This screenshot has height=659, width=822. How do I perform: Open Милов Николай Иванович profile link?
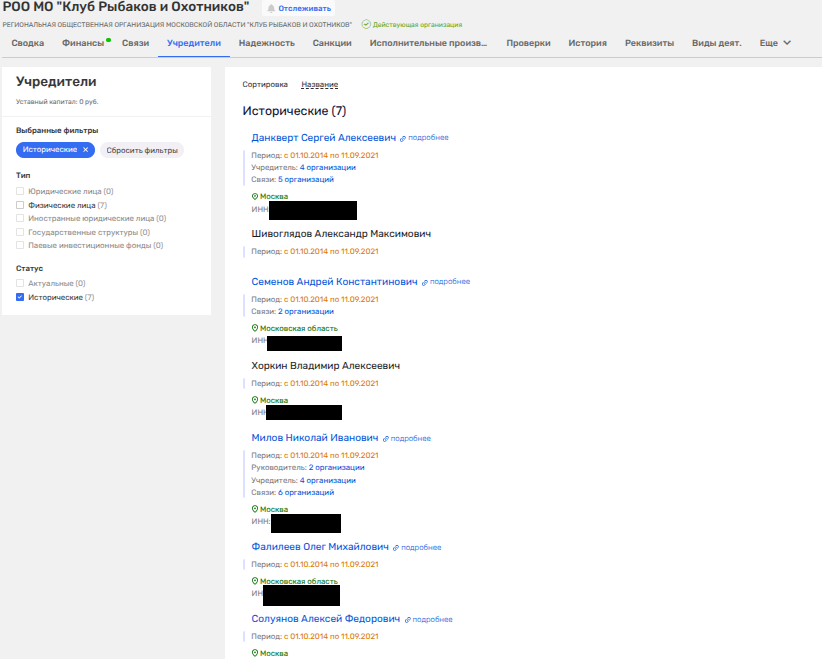[315, 438]
